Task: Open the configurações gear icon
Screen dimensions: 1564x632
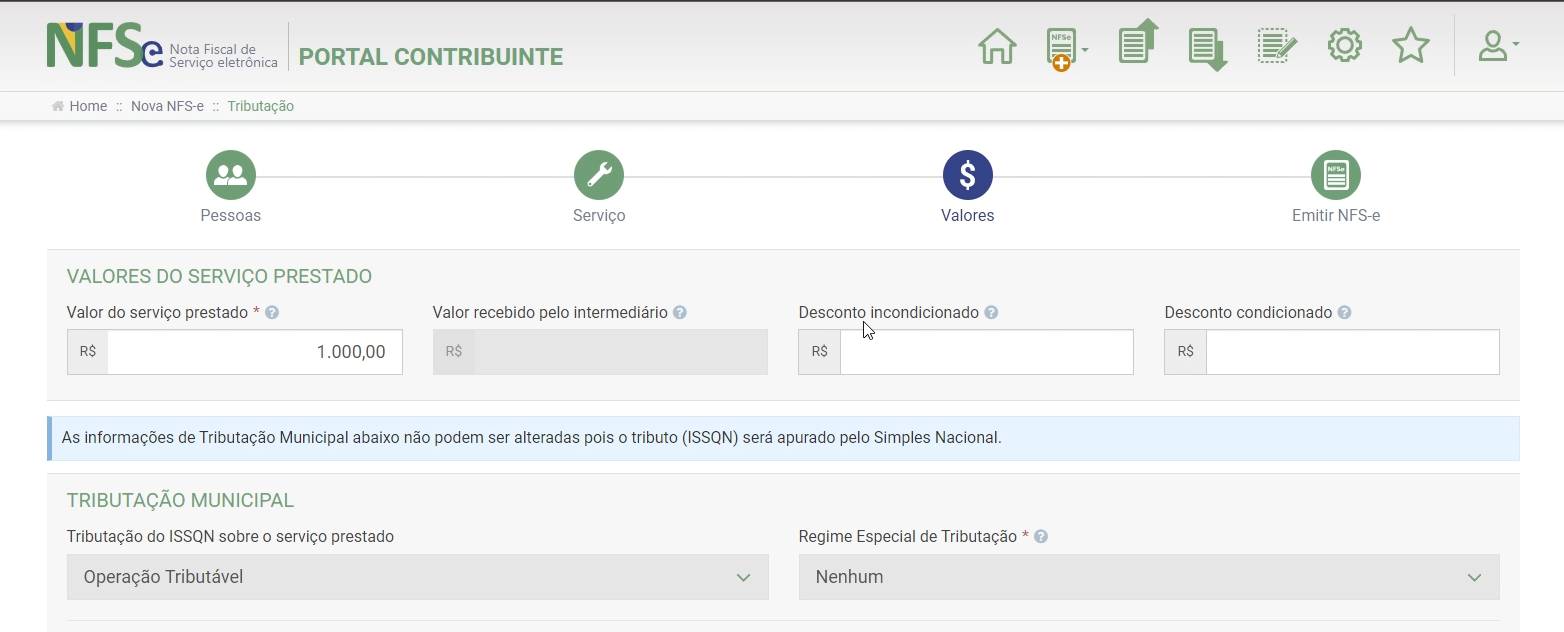Action: tap(1344, 45)
